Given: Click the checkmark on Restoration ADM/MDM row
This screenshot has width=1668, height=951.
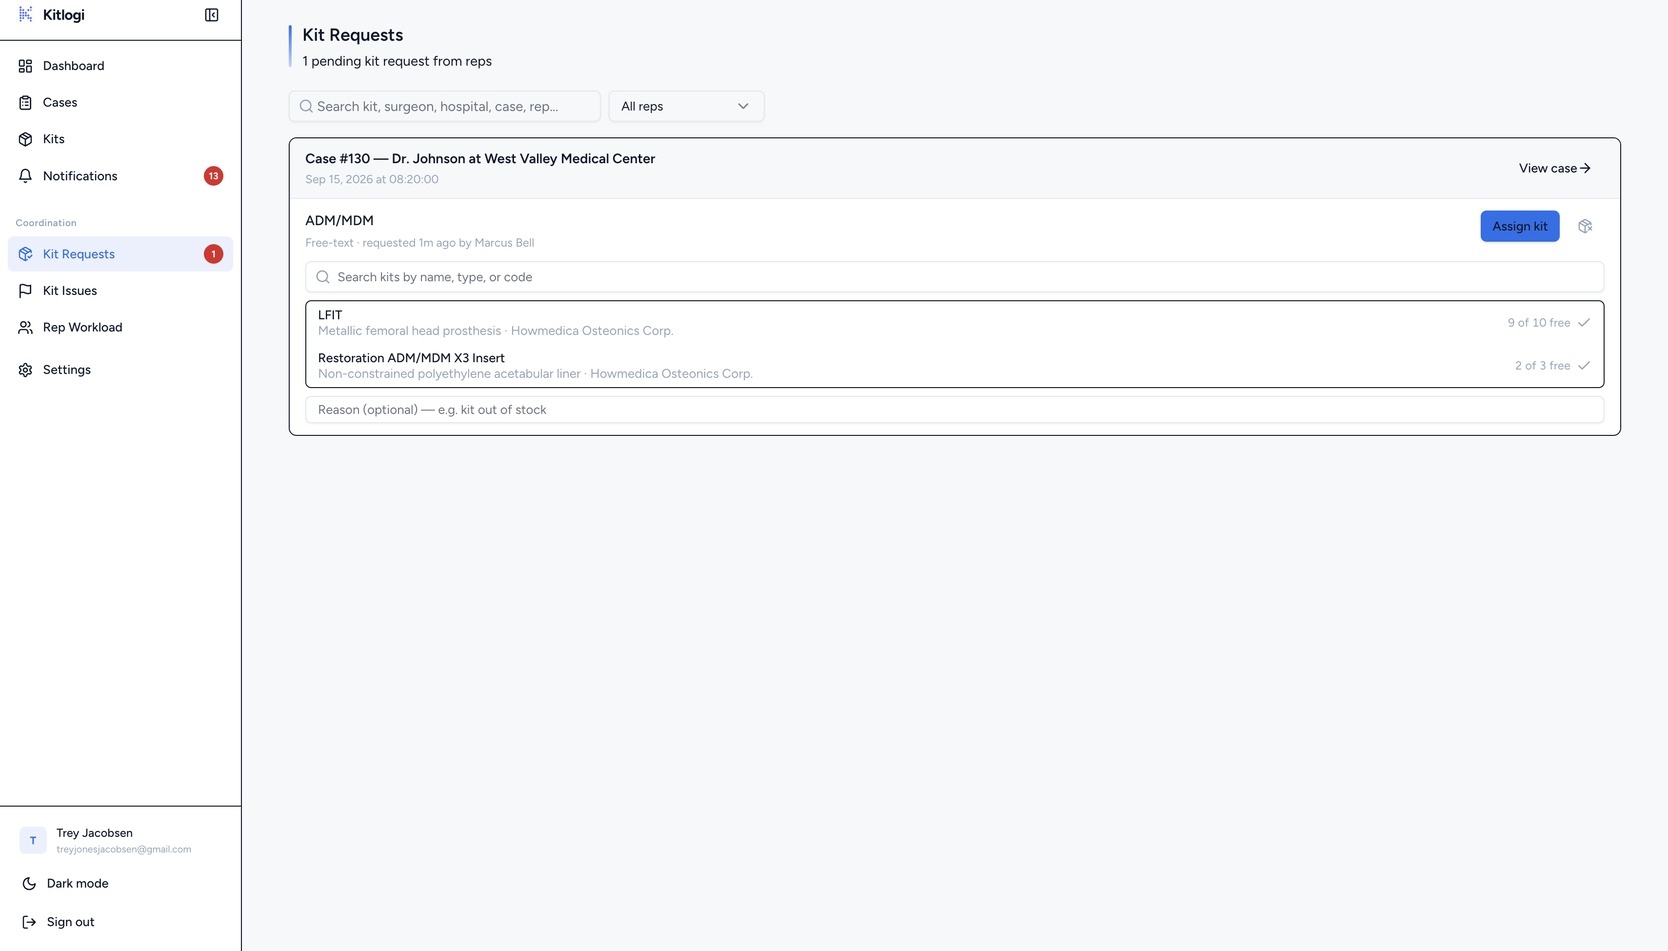Looking at the screenshot, I should click(1584, 366).
